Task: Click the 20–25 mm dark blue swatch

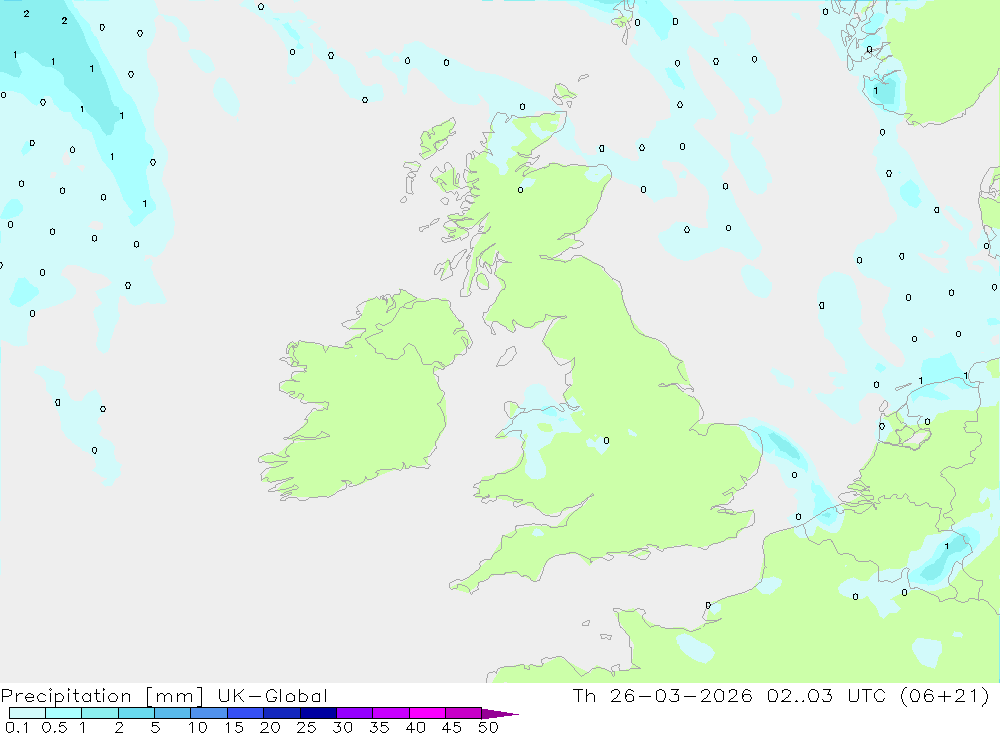Action: click(x=281, y=713)
